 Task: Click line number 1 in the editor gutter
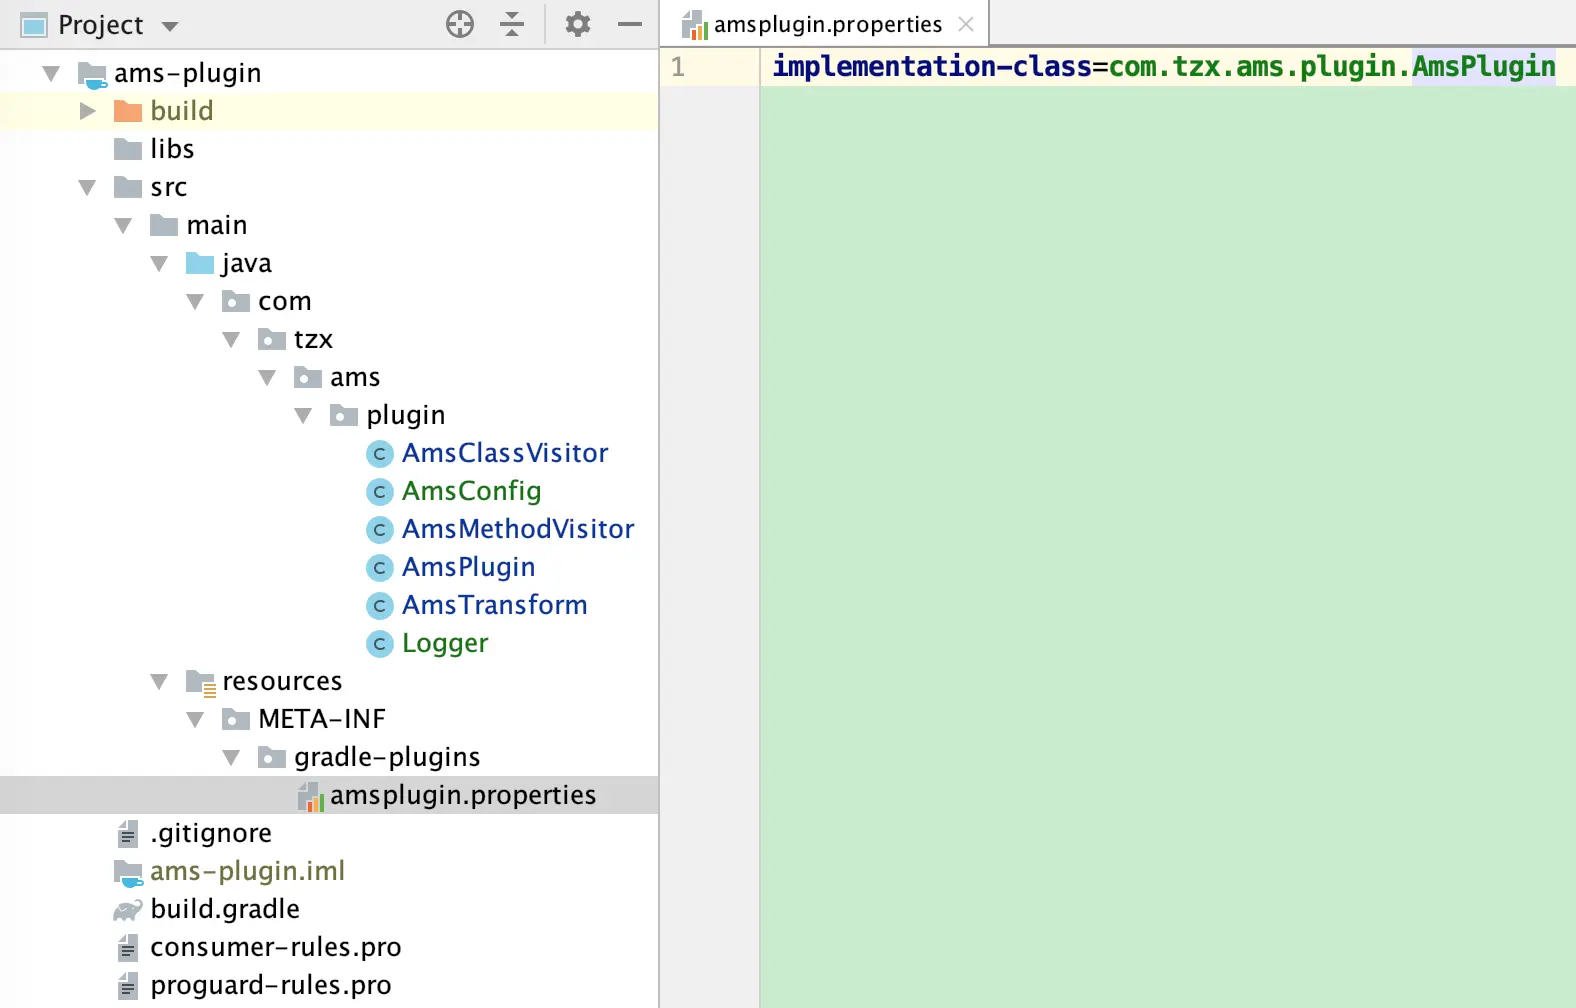(678, 67)
